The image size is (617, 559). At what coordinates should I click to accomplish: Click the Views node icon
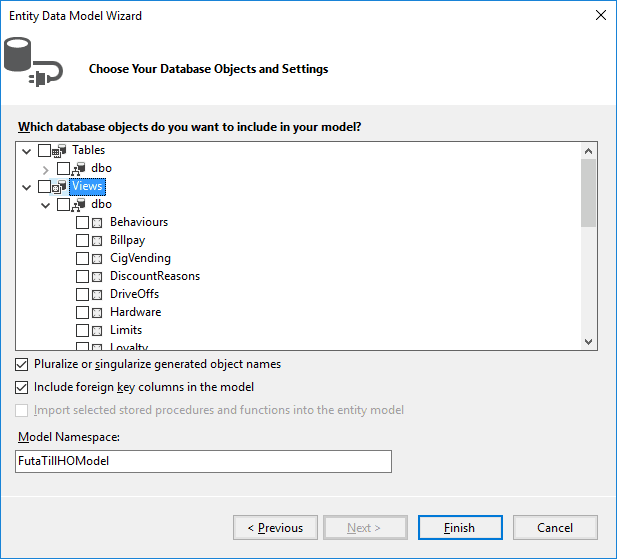tap(59, 187)
